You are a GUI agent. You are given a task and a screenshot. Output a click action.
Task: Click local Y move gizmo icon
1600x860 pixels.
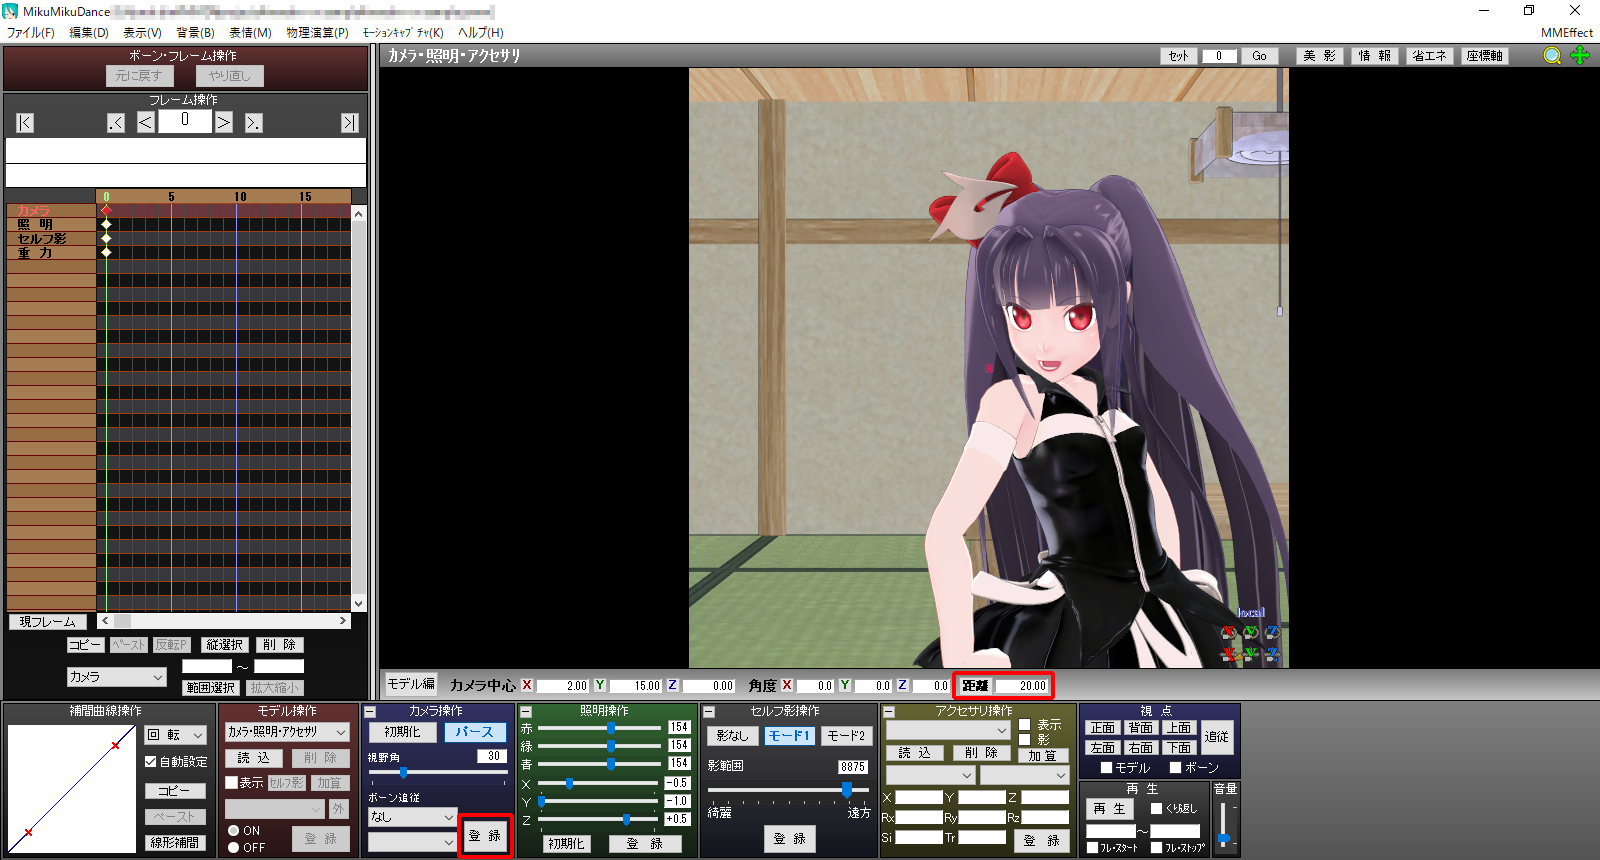point(1250,655)
